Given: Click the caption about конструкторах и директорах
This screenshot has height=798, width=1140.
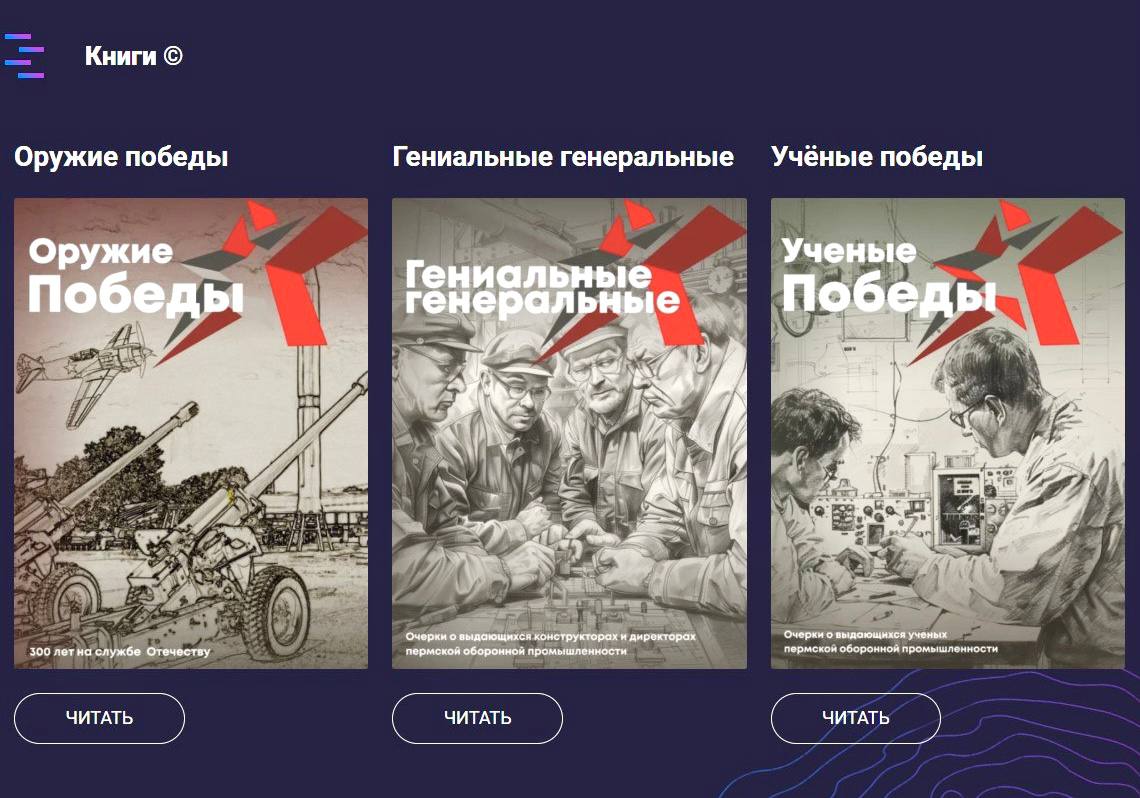Looking at the screenshot, I should (x=550, y=643).
